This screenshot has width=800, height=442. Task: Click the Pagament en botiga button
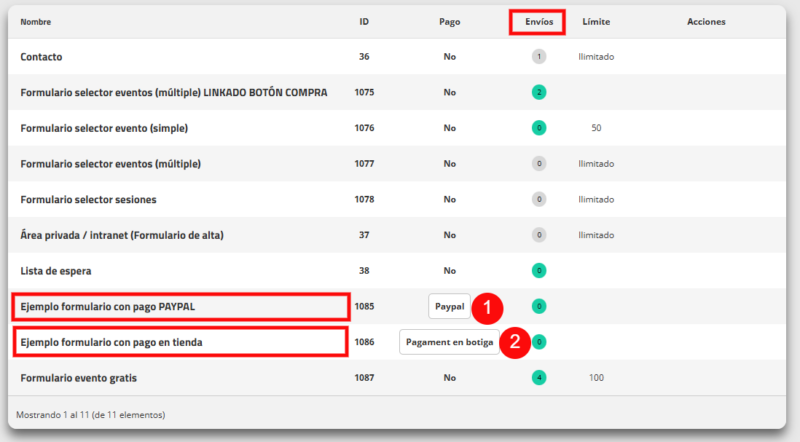click(449, 342)
